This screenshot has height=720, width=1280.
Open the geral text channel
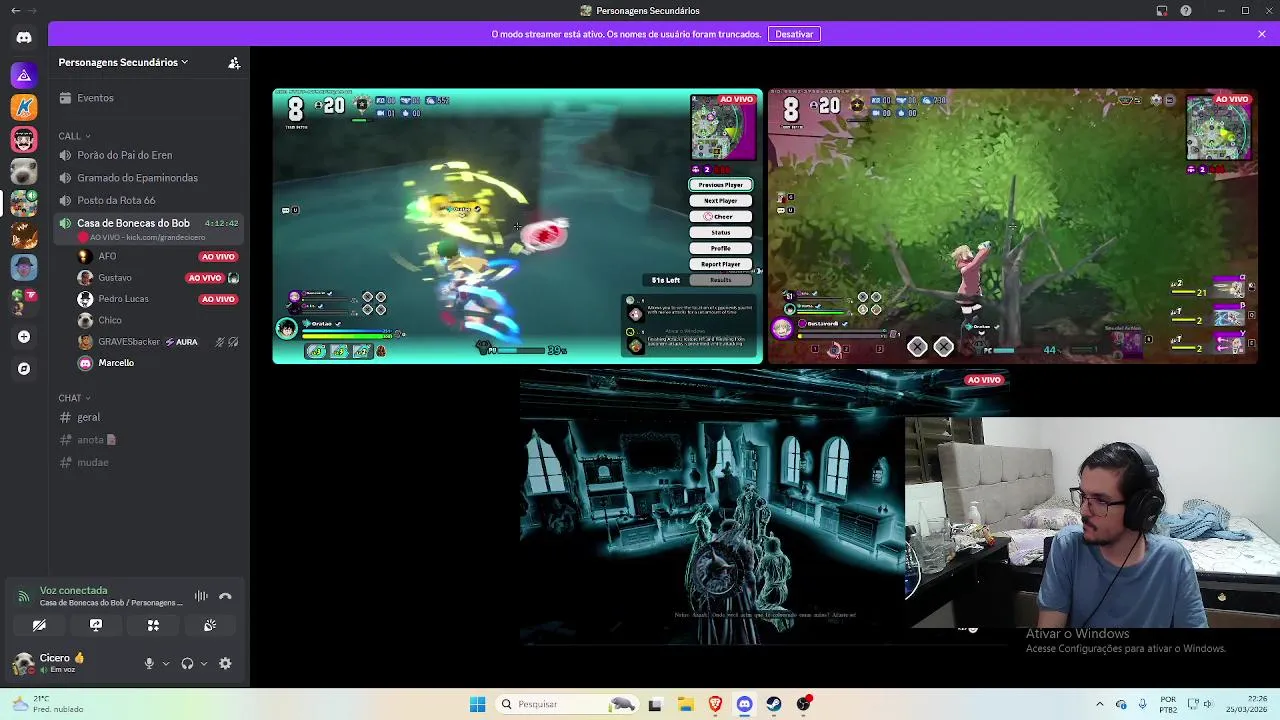[x=150, y=417]
